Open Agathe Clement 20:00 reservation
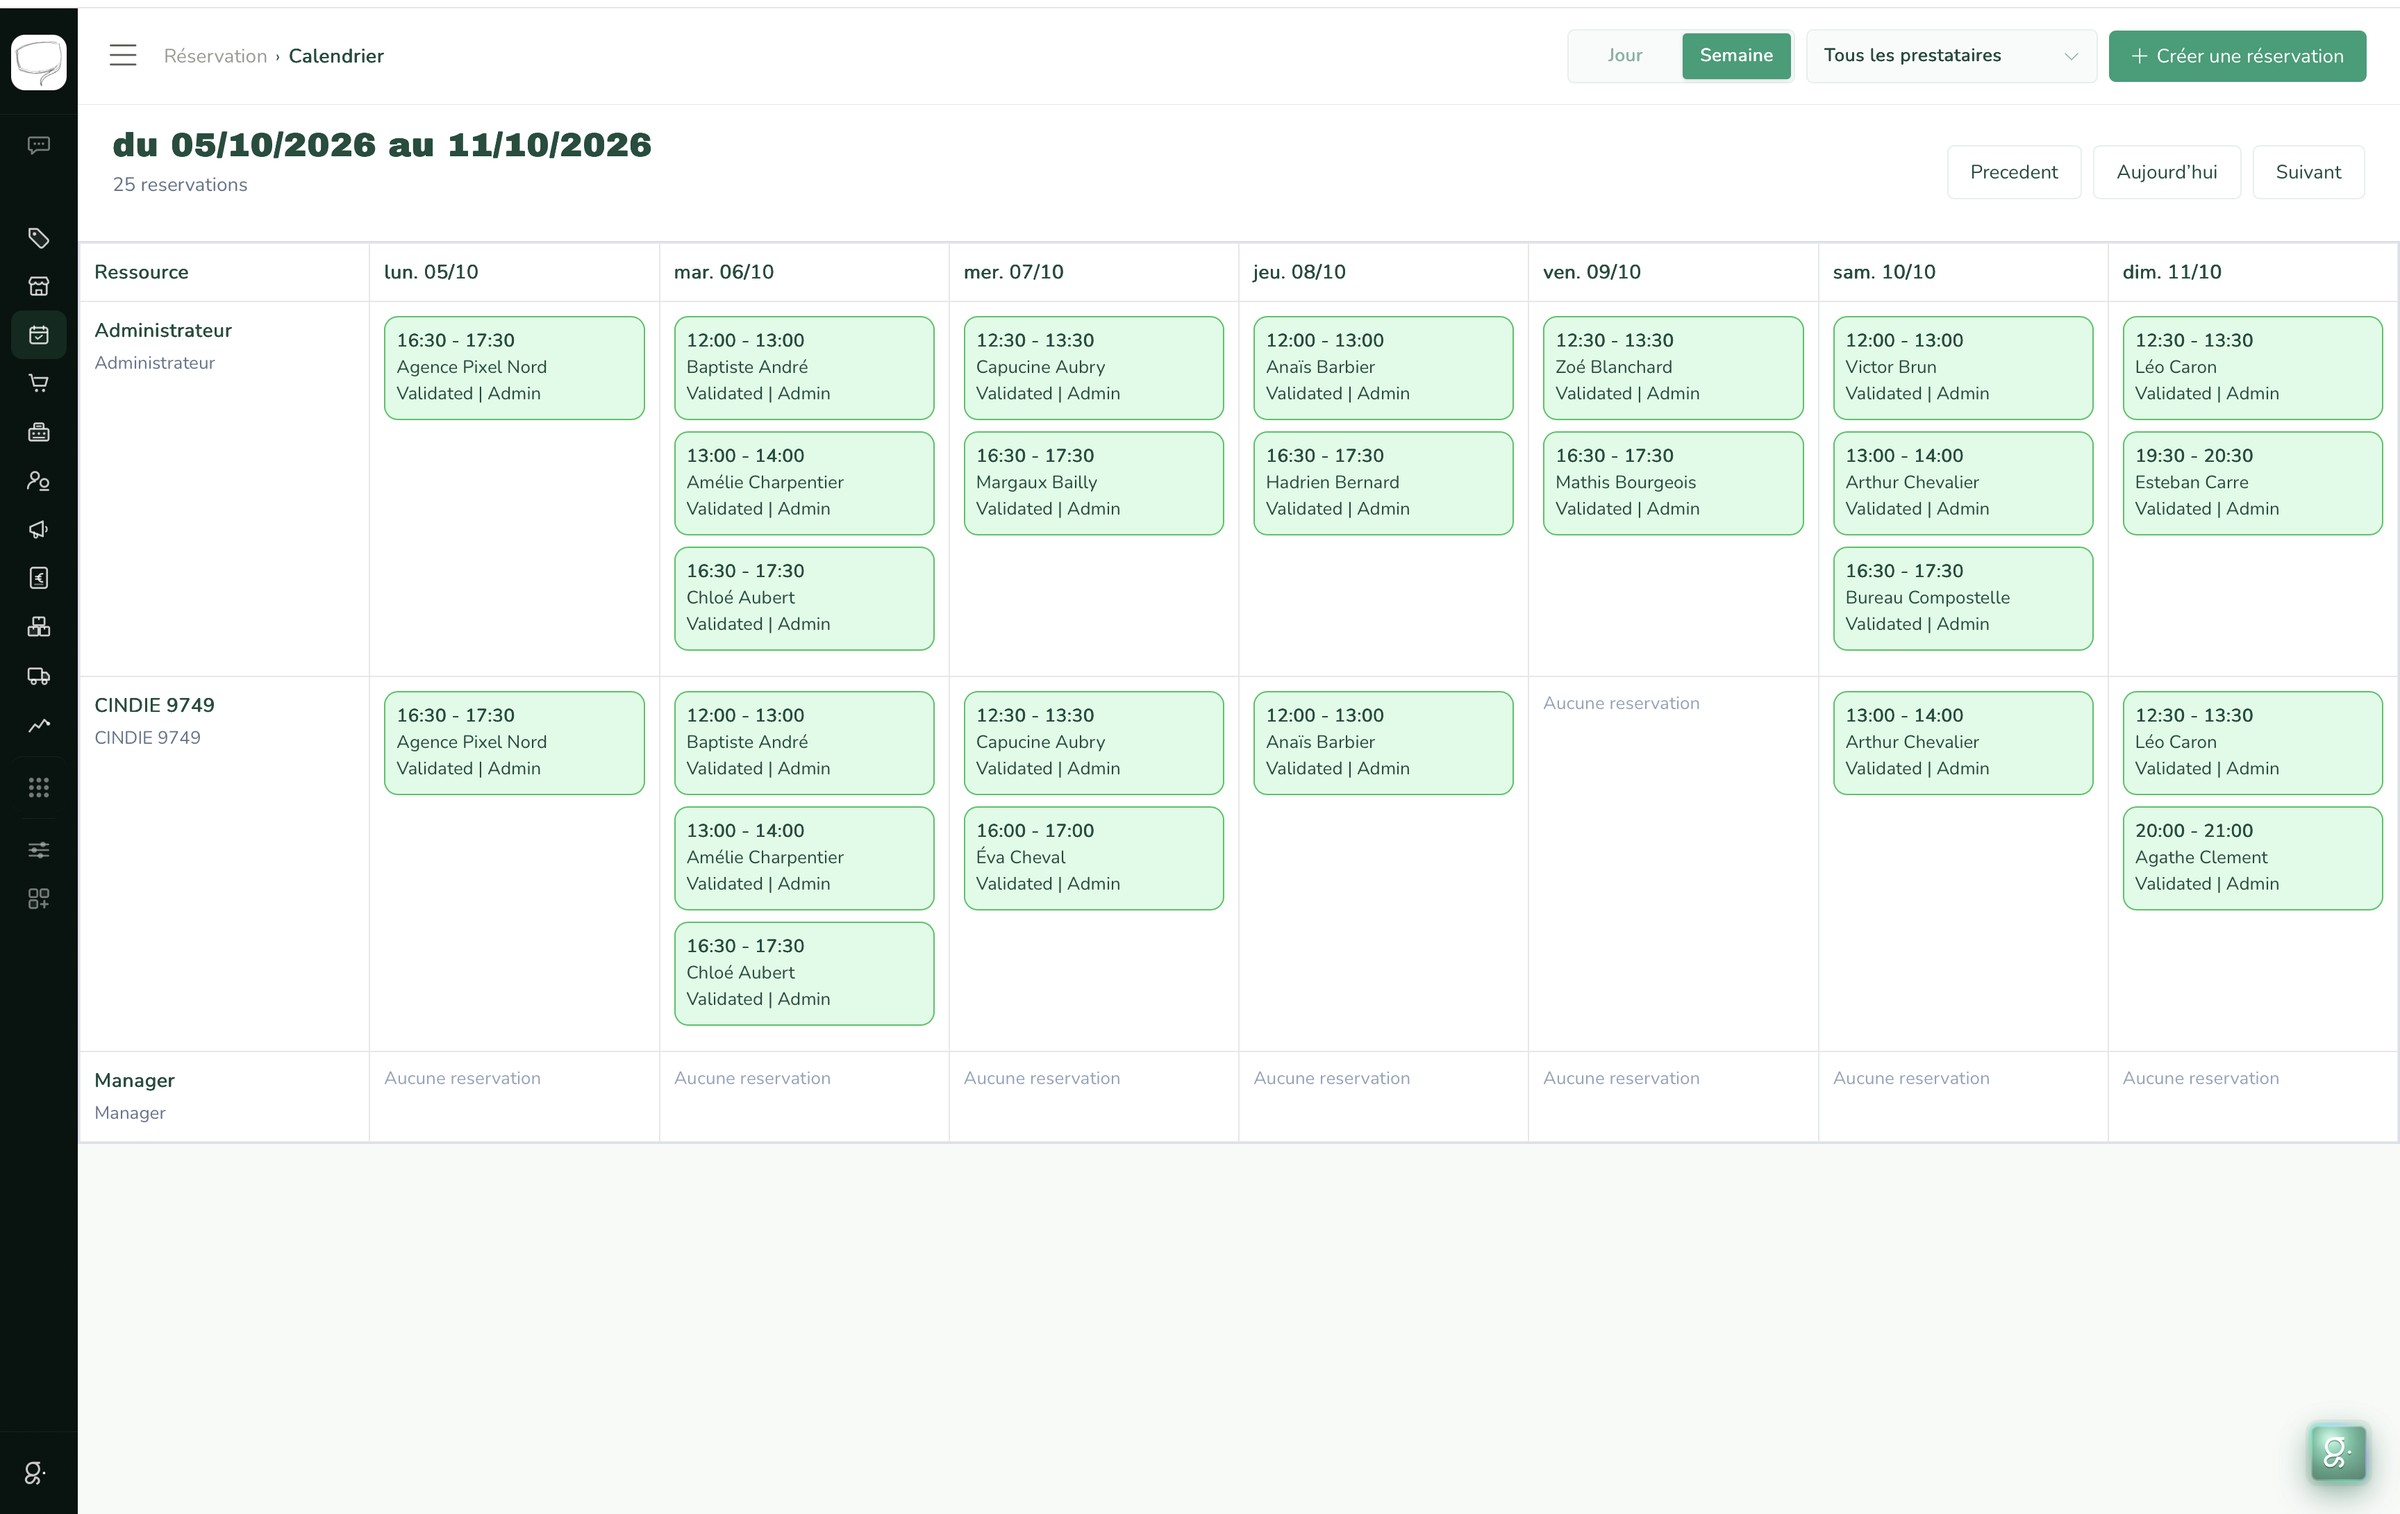 [x=2253, y=858]
